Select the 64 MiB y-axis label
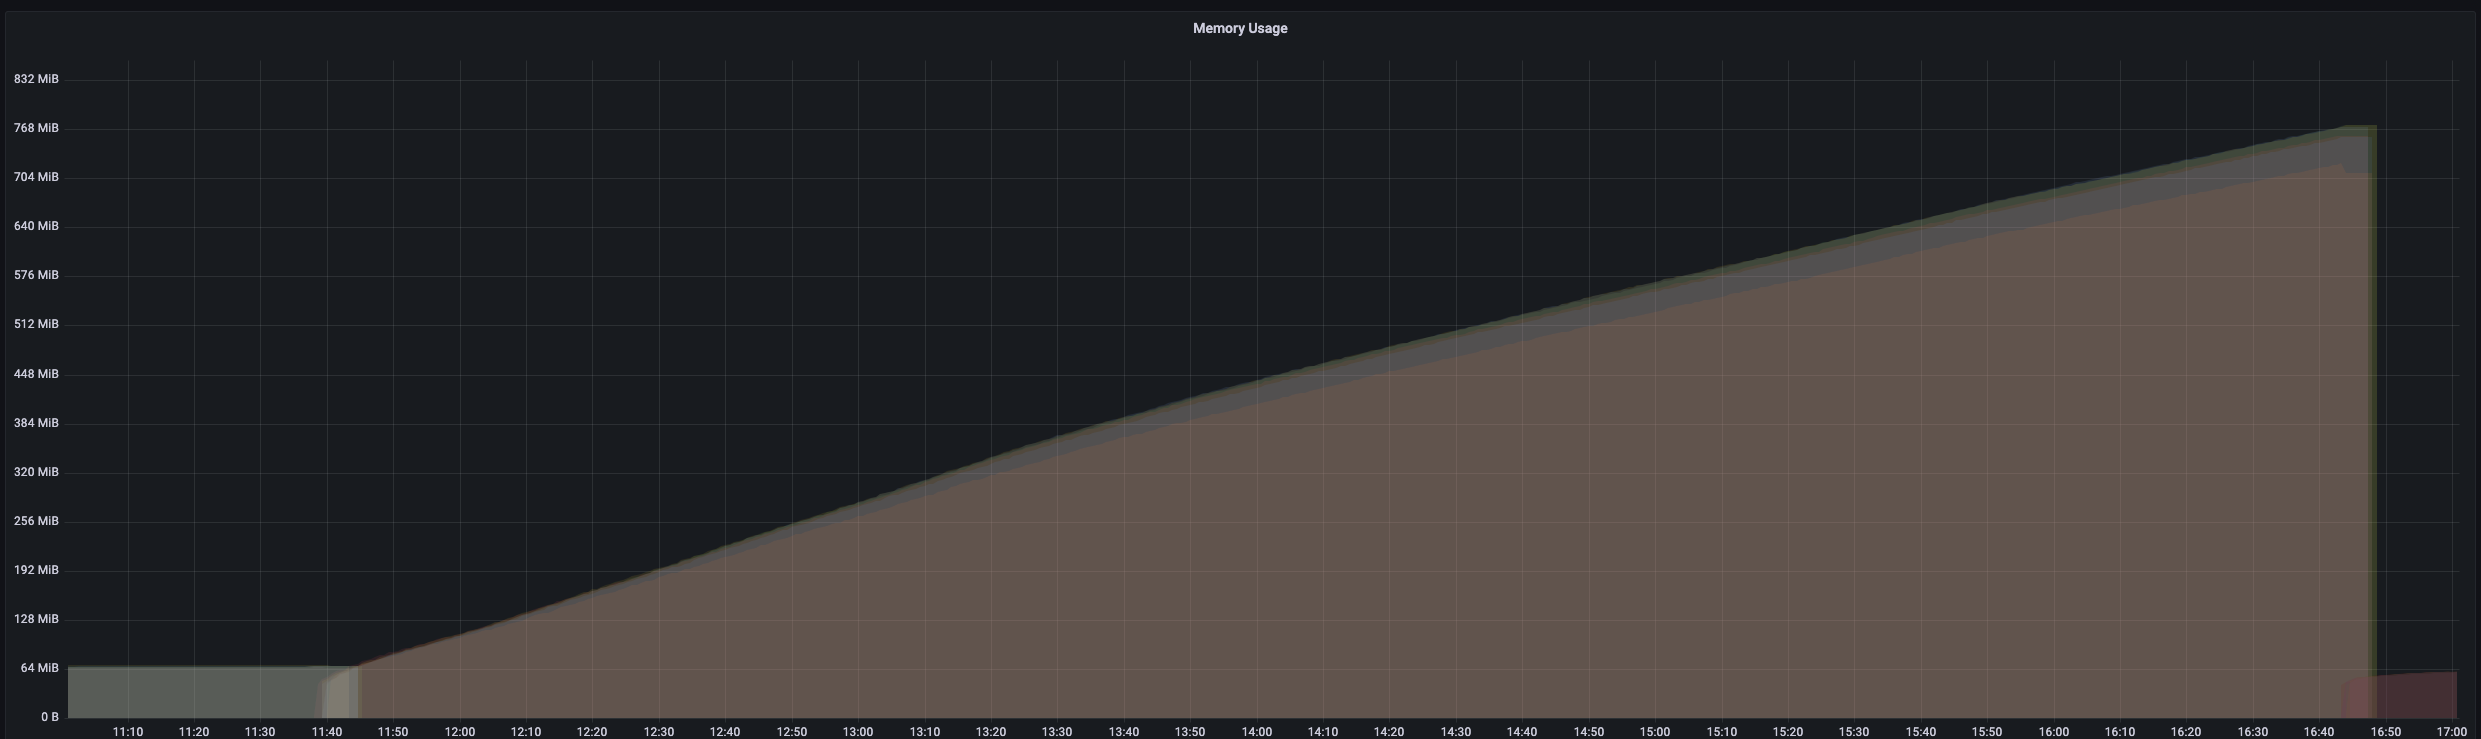The height and width of the screenshot is (739, 2481). click(x=40, y=668)
